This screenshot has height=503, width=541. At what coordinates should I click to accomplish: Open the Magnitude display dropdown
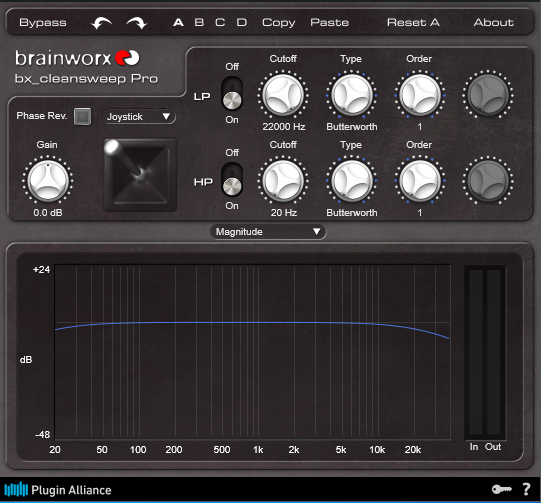268,231
